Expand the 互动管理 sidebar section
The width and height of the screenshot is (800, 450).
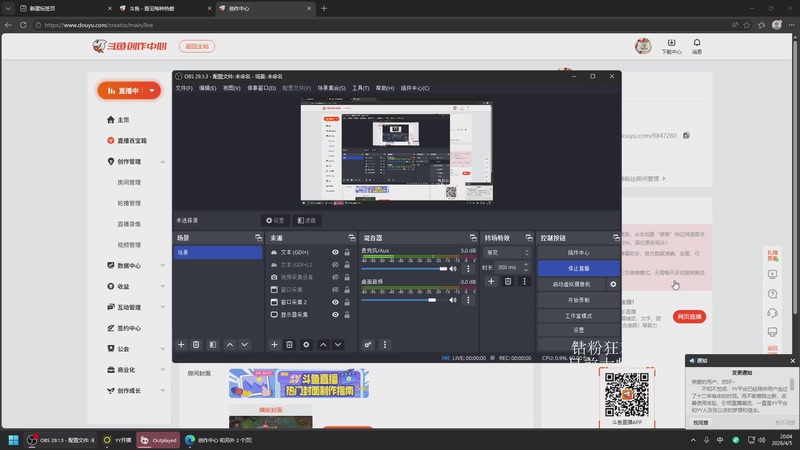[x=163, y=307]
